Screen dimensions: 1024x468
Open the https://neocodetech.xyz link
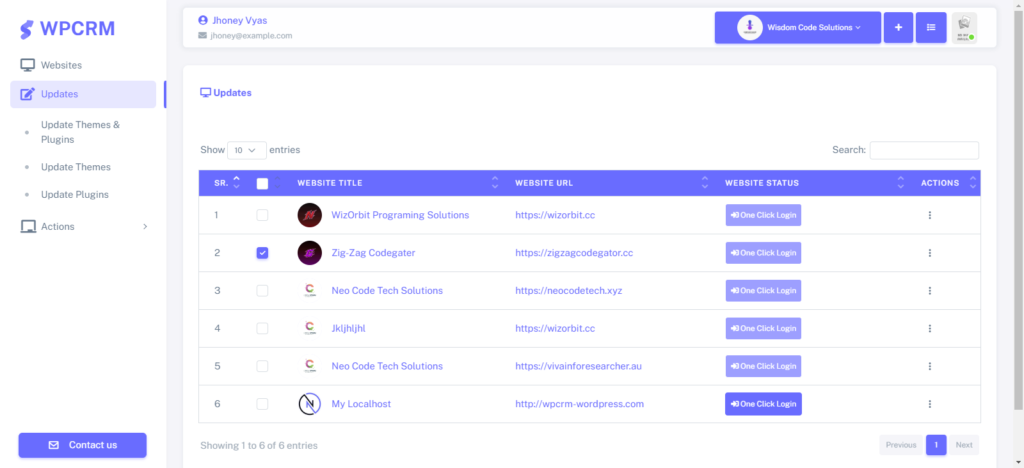click(x=561, y=291)
